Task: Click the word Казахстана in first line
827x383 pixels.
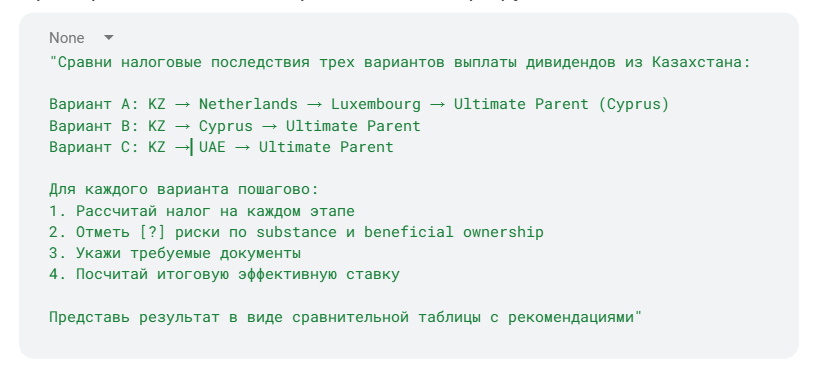Action: [701, 62]
